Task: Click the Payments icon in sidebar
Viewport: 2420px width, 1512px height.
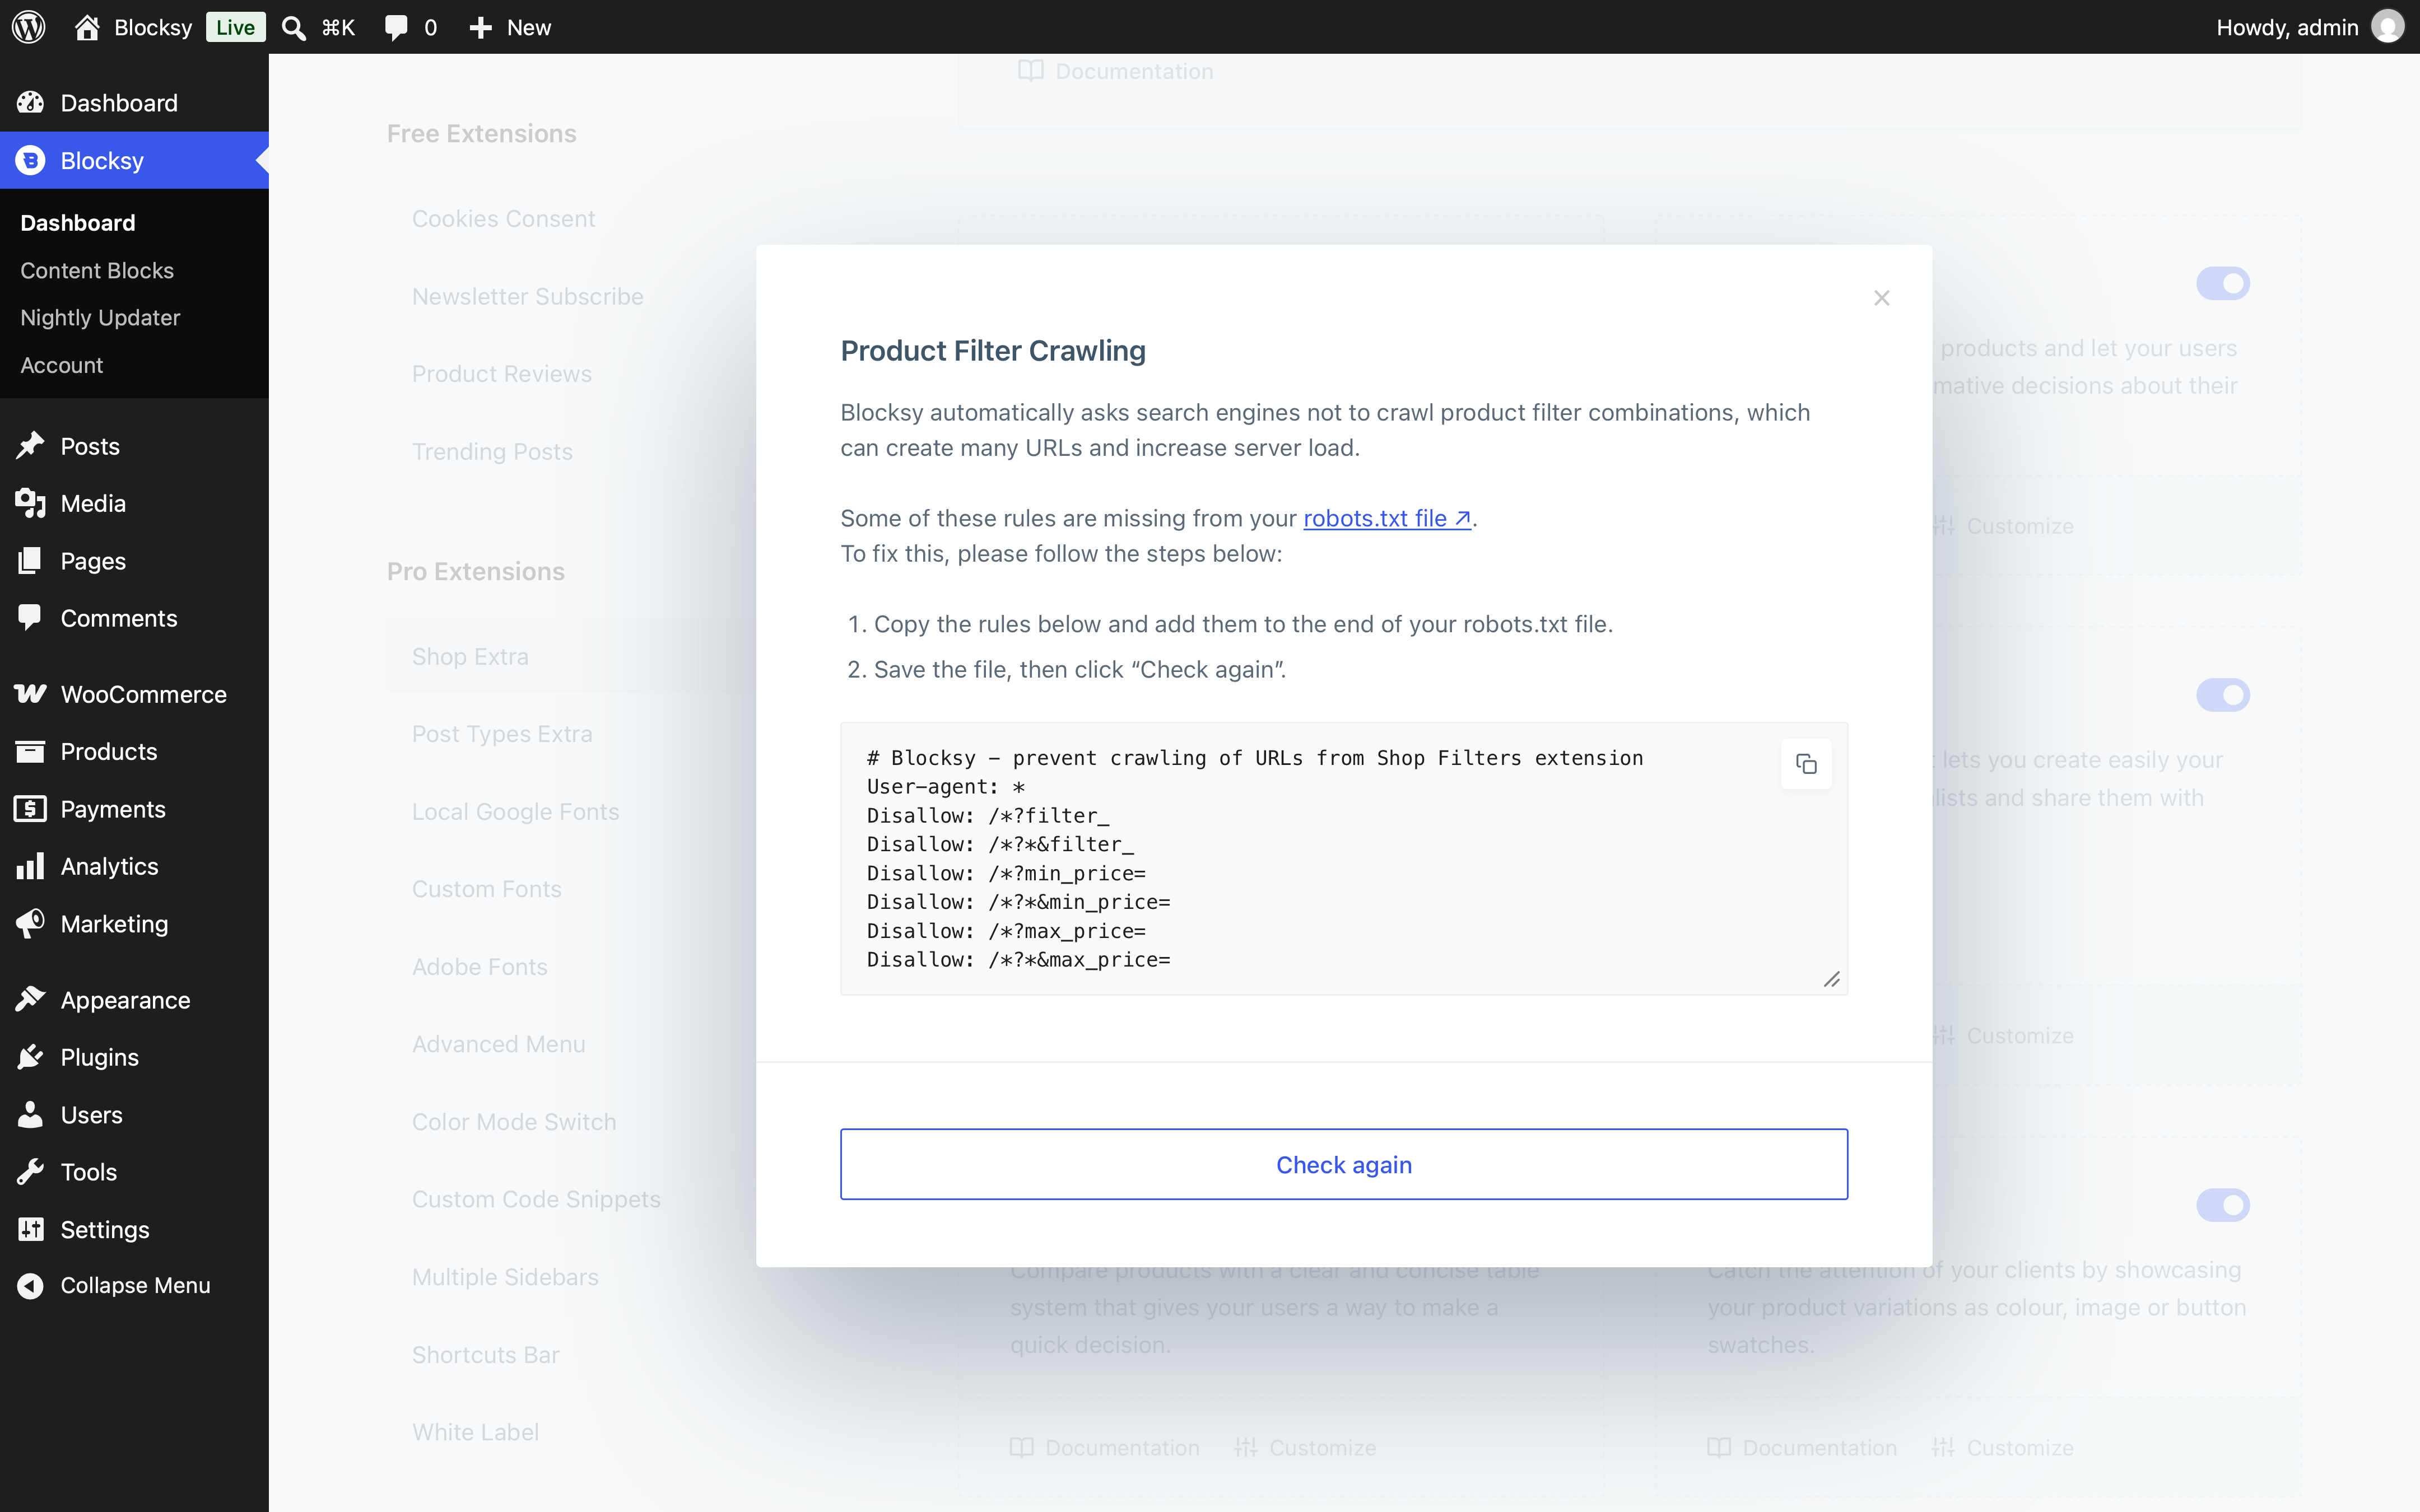Action: point(30,809)
